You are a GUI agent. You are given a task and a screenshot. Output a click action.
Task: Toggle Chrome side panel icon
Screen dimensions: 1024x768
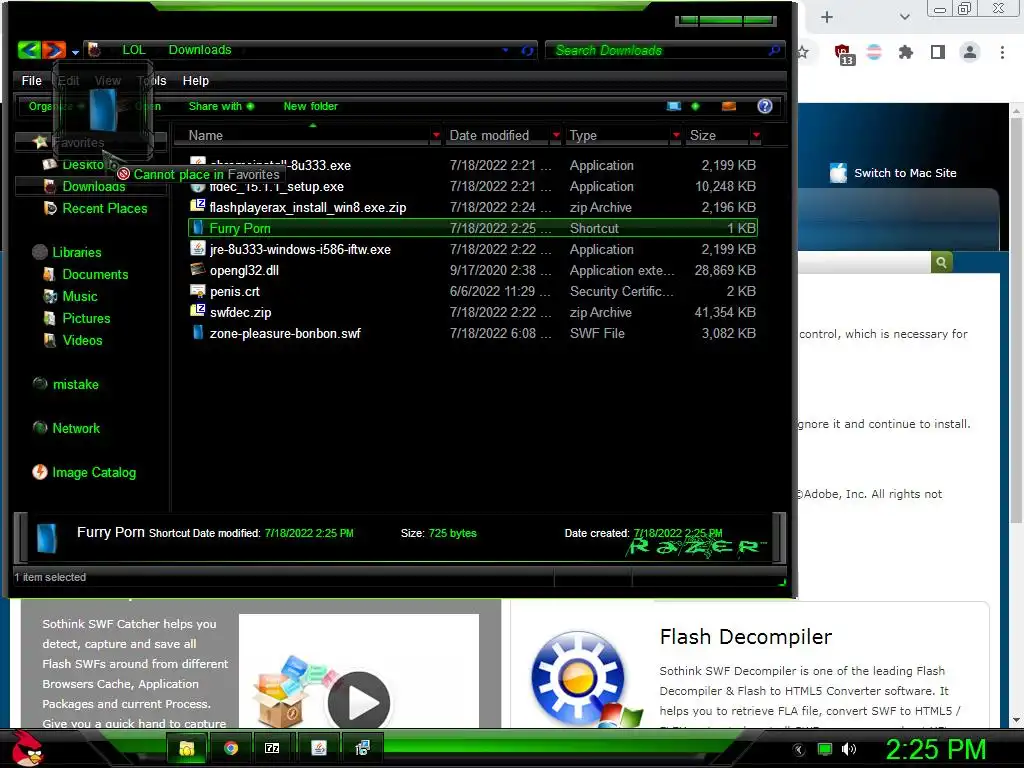click(938, 52)
